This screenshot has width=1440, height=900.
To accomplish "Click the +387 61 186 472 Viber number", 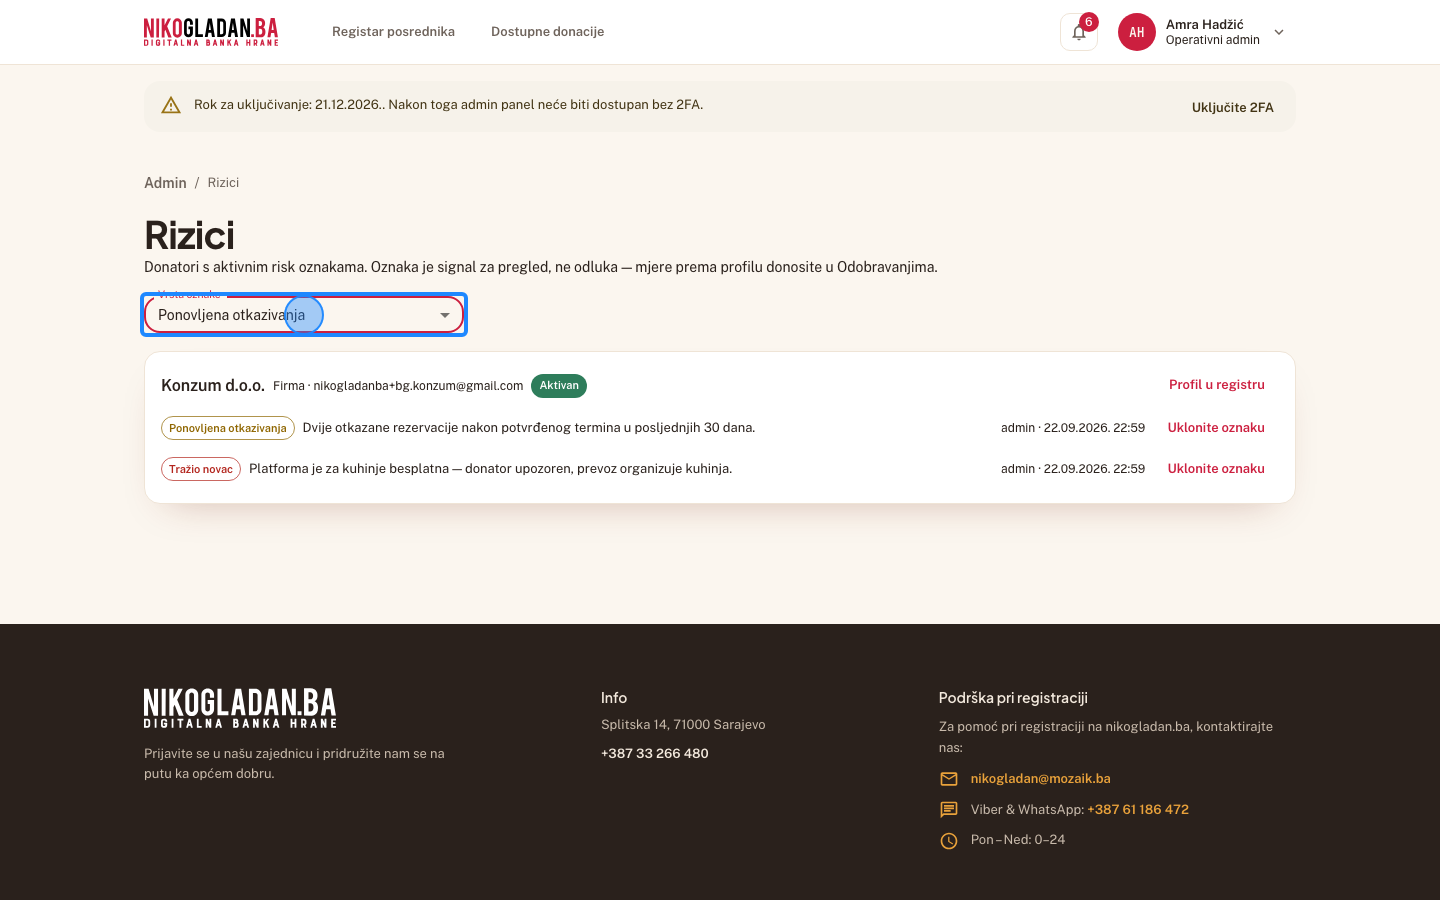I will pos(1138,810).
